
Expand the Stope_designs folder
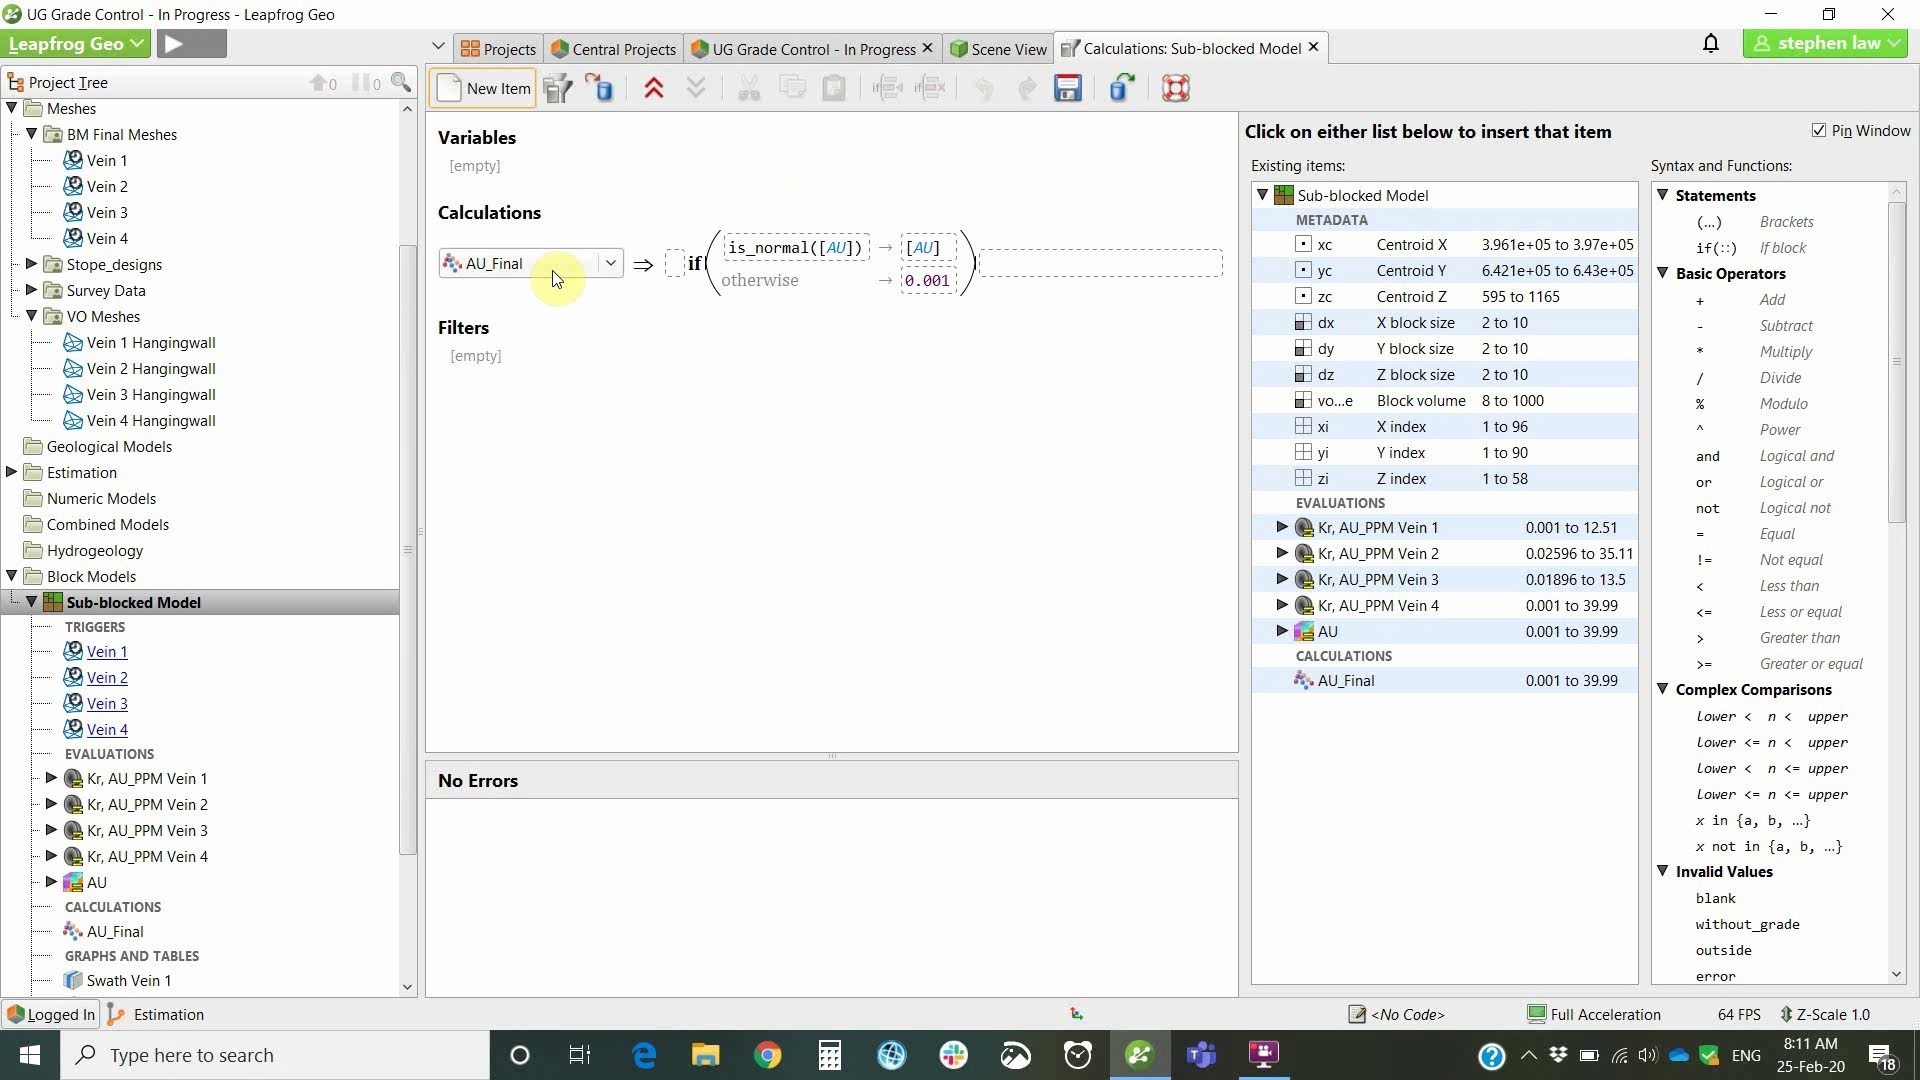pyautogui.click(x=31, y=264)
